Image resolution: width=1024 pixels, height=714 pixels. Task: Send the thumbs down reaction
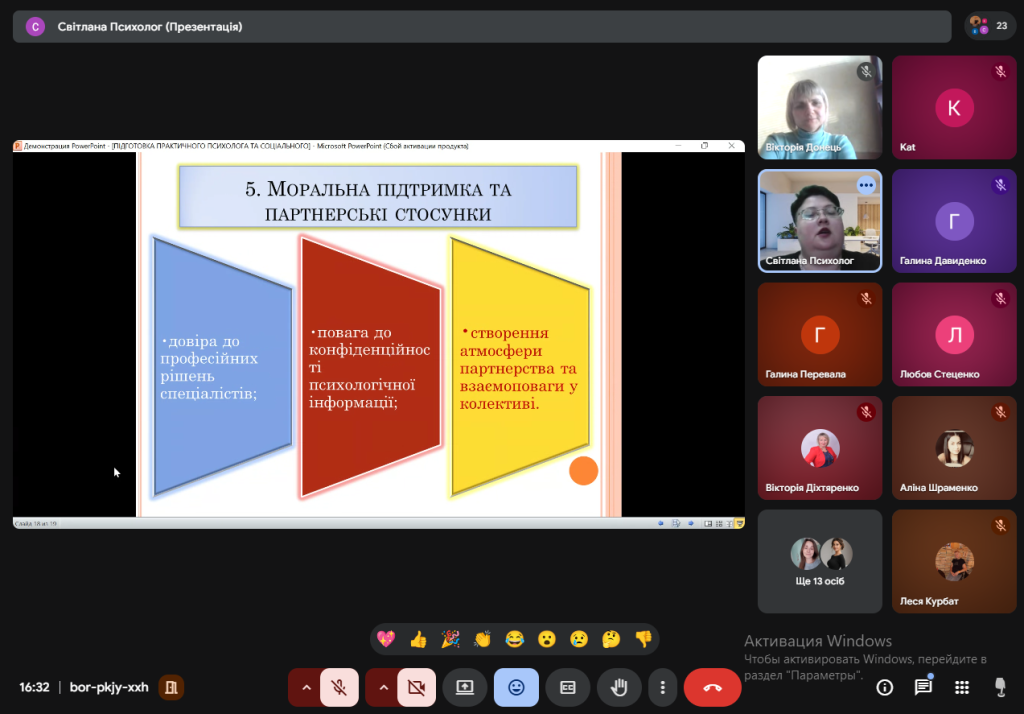tap(643, 638)
